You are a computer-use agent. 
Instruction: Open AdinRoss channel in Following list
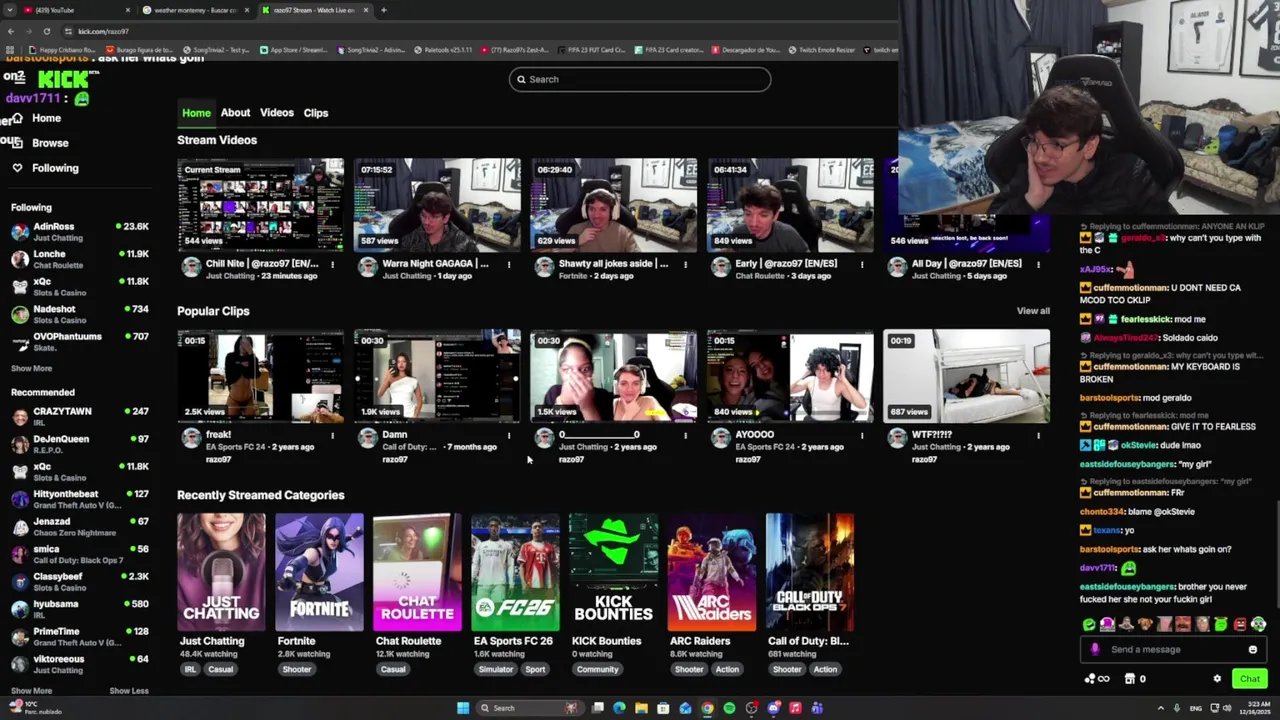click(80, 232)
